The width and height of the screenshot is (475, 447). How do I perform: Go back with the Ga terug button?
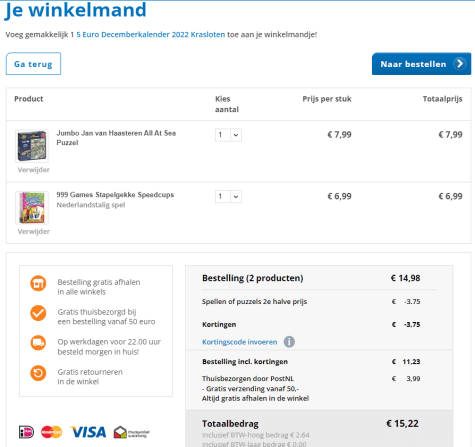(33, 64)
